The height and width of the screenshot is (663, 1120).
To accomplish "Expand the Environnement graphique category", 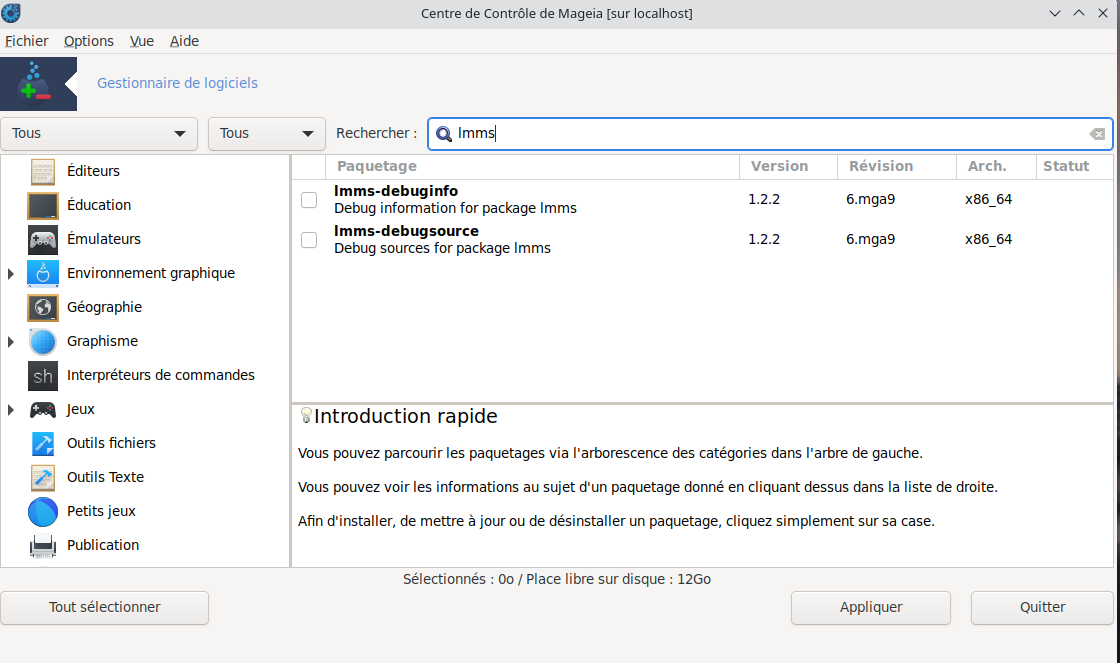I will (11, 273).
